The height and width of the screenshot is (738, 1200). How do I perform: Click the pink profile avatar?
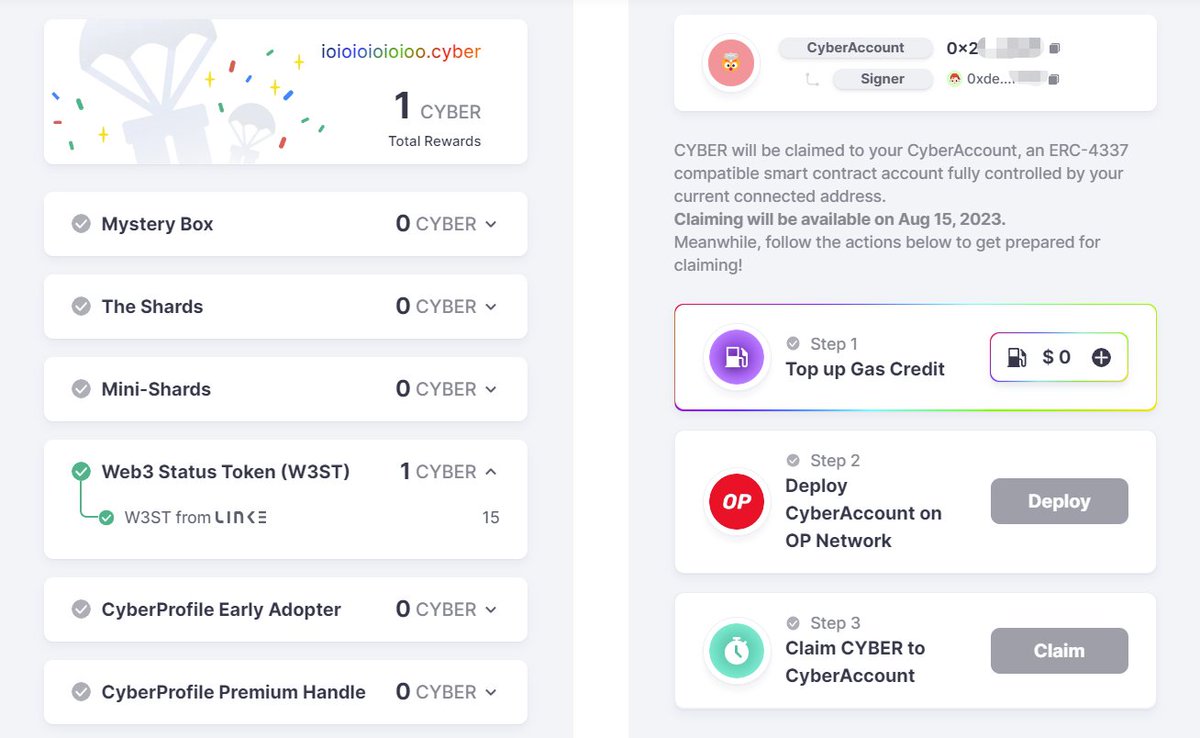click(x=731, y=63)
